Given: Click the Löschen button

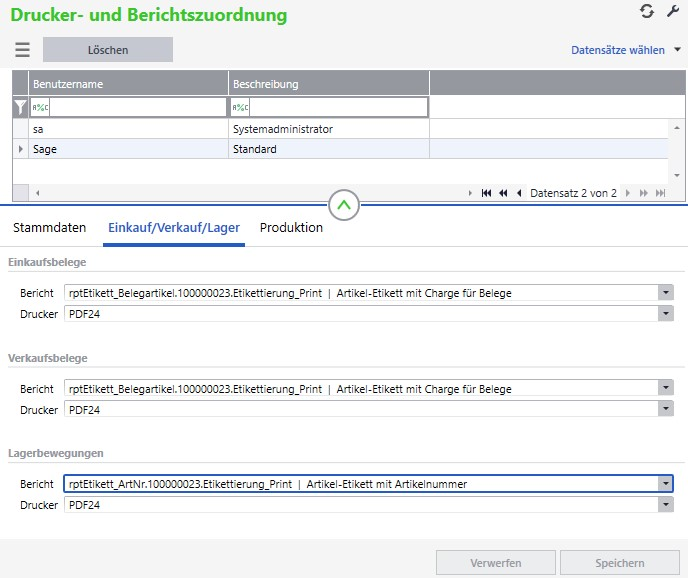Looking at the screenshot, I should pos(108,50).
